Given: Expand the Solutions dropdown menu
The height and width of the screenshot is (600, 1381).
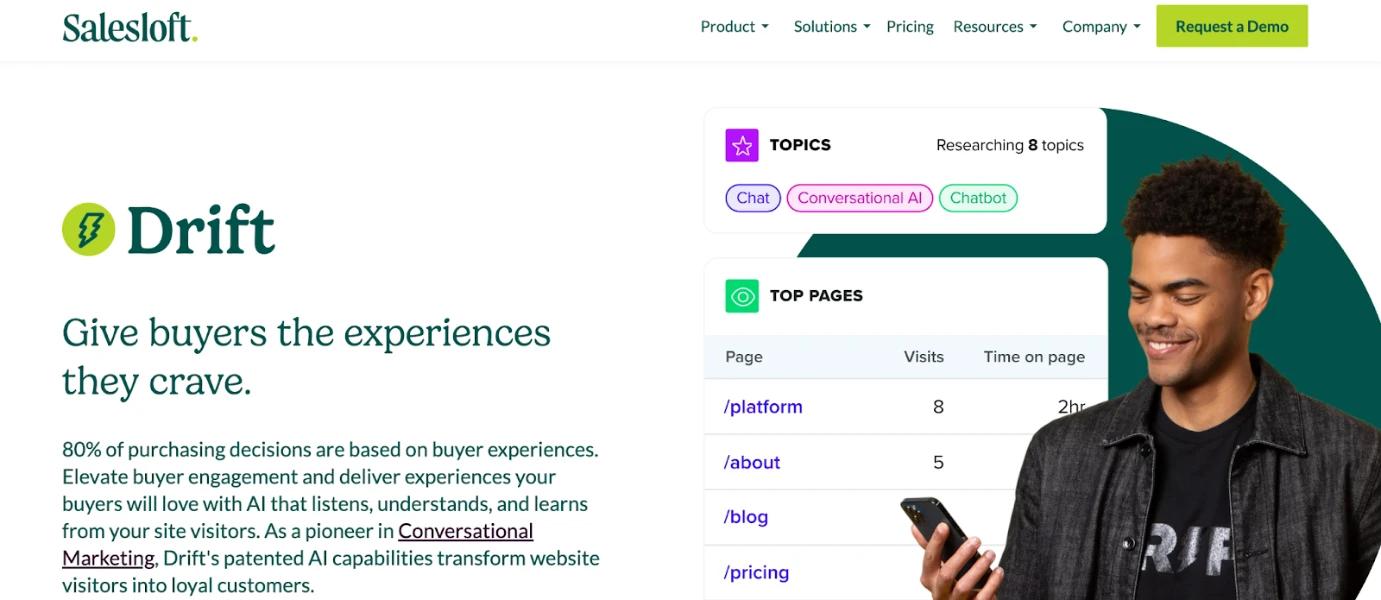Looking at the screenshot, I should 832,27.
